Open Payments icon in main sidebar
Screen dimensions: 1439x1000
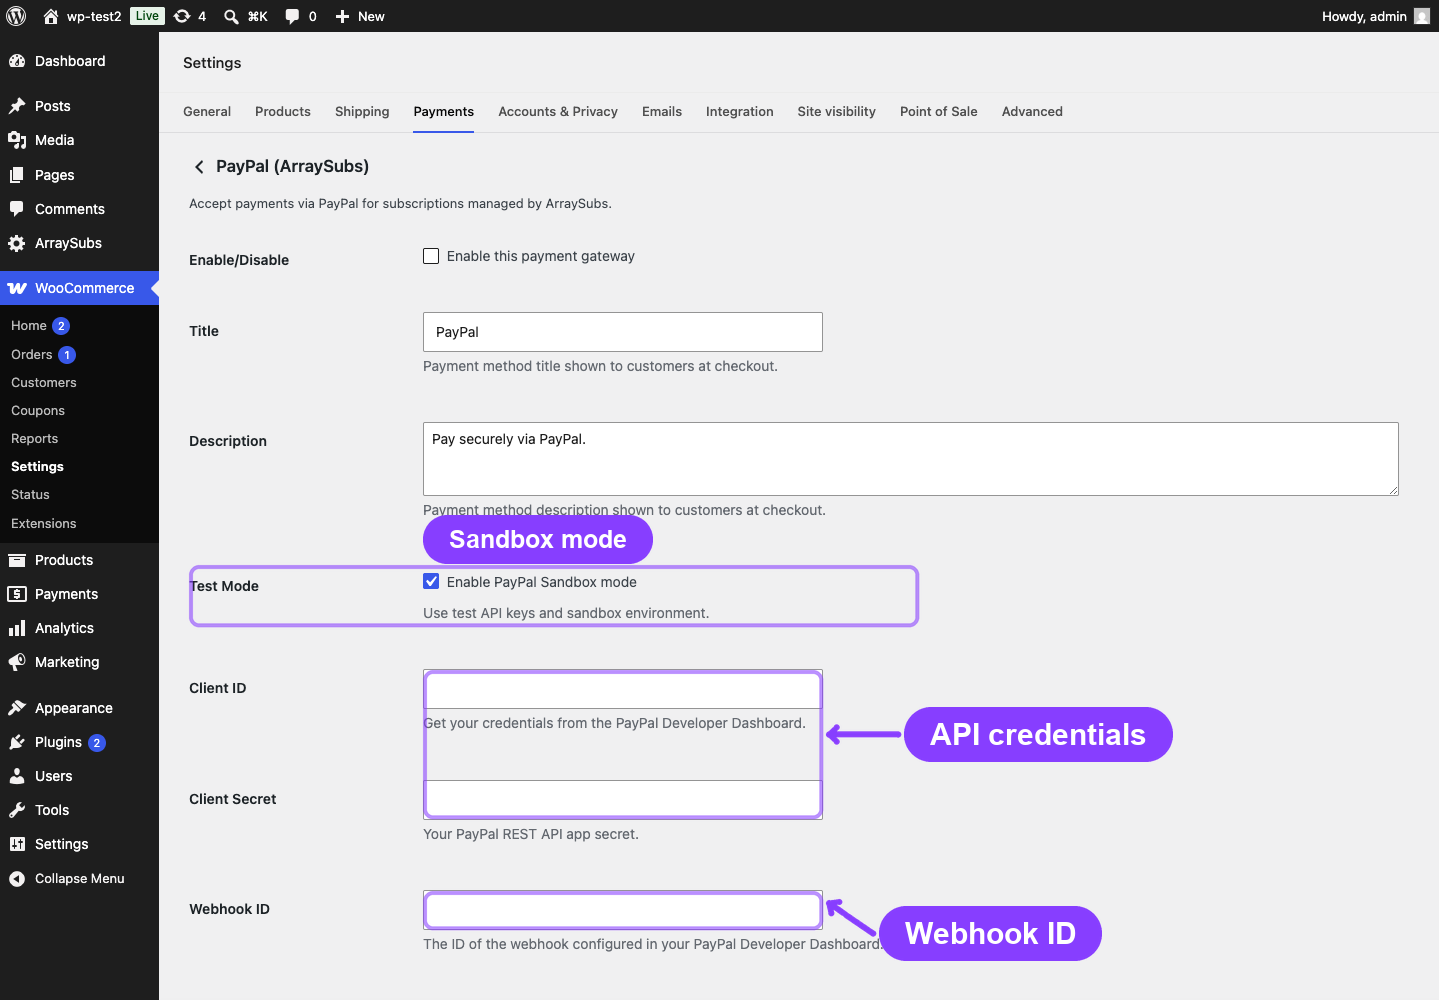[17, 594]
